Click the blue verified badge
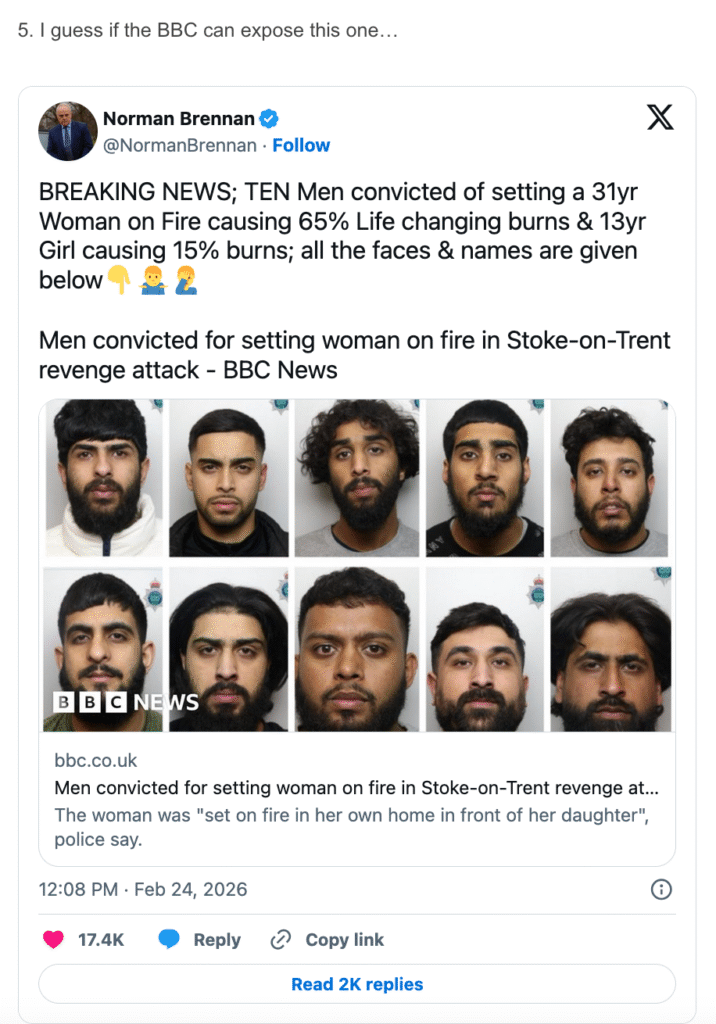 pos(269,119)
